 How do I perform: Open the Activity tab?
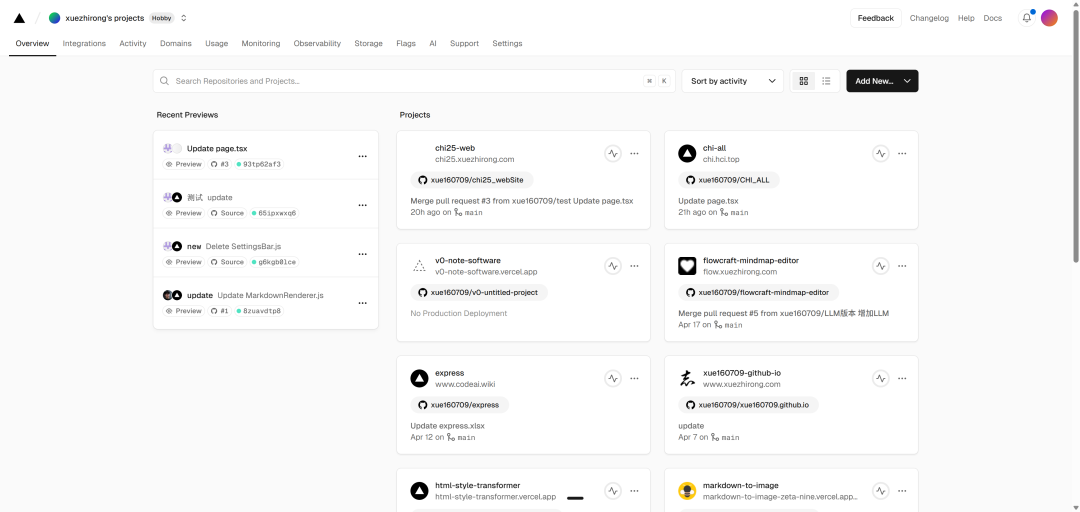pyautogui.click(x=133, y=43)
